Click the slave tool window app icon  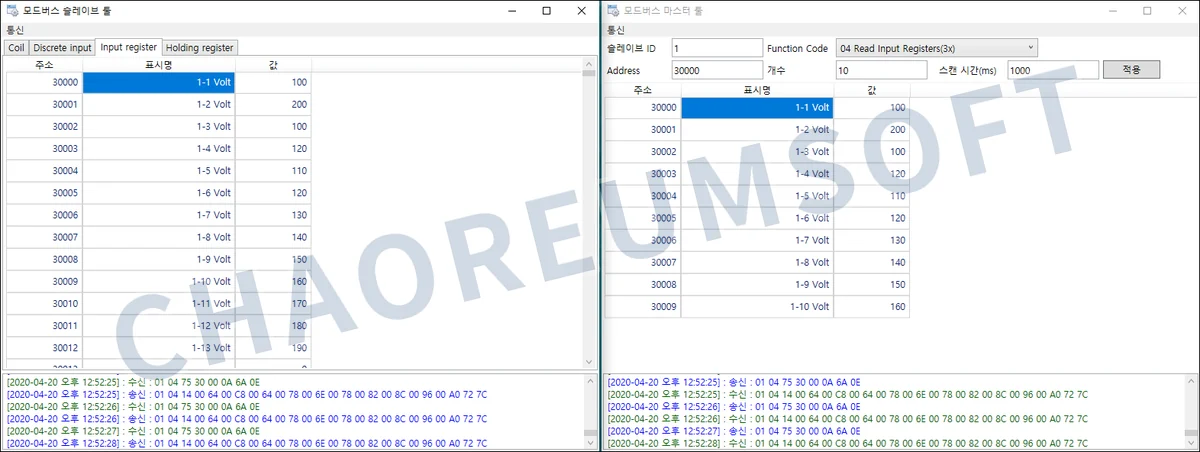coord(12,10)
